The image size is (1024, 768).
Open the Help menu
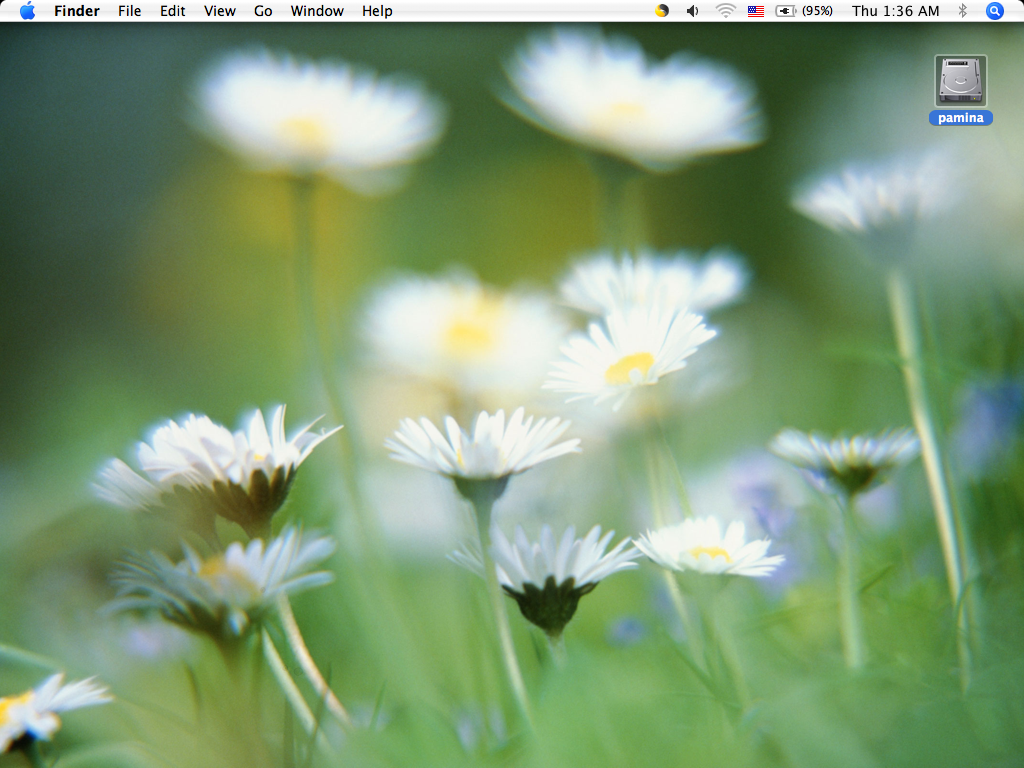point(377,11)
